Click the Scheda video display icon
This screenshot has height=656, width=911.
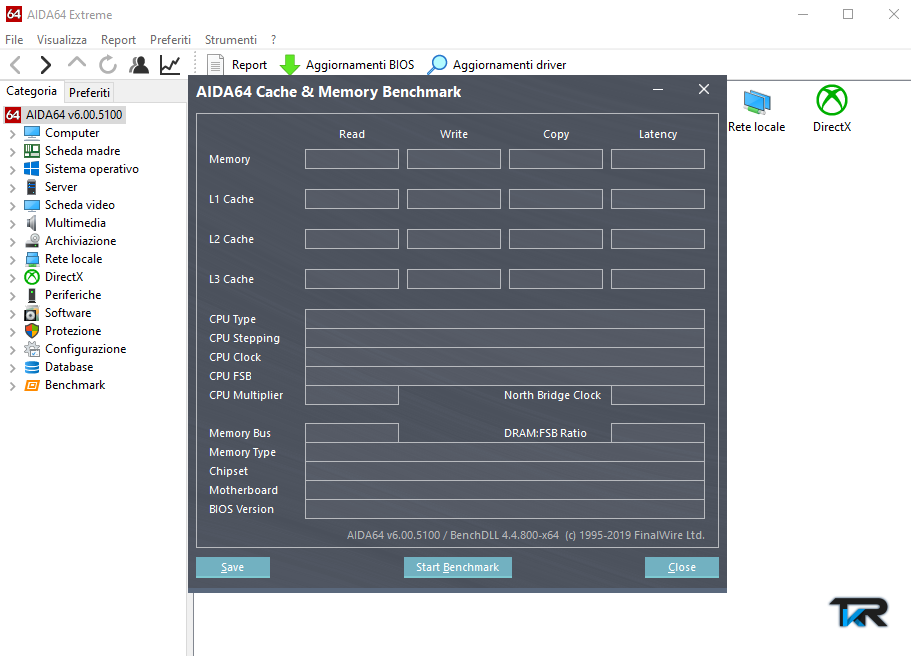point(32,205)
